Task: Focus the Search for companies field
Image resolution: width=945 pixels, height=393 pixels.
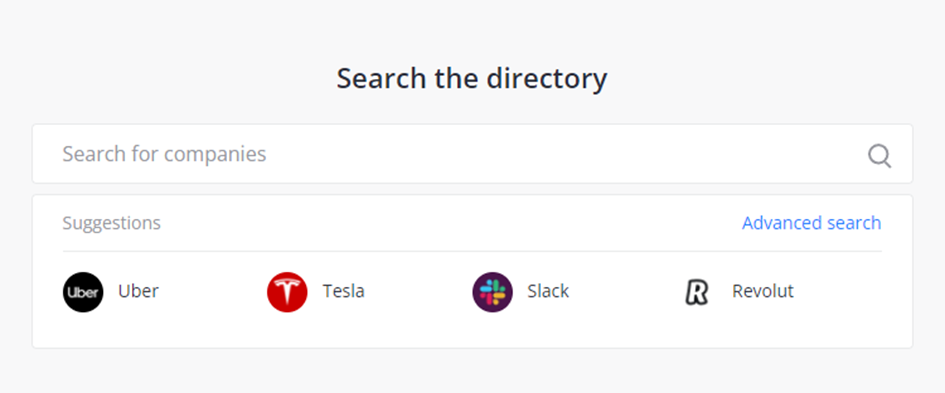Action: (472, 154)
